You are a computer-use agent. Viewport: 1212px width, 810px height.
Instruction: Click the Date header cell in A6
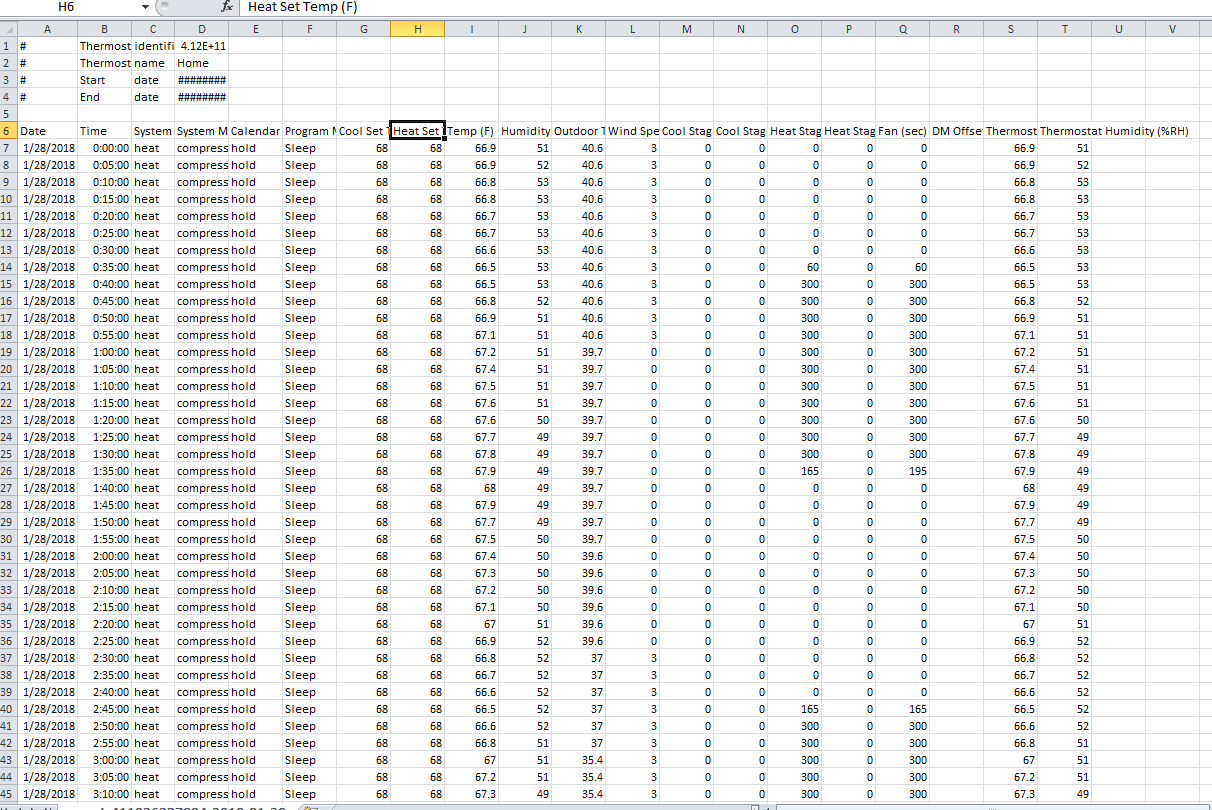(47, 131)
